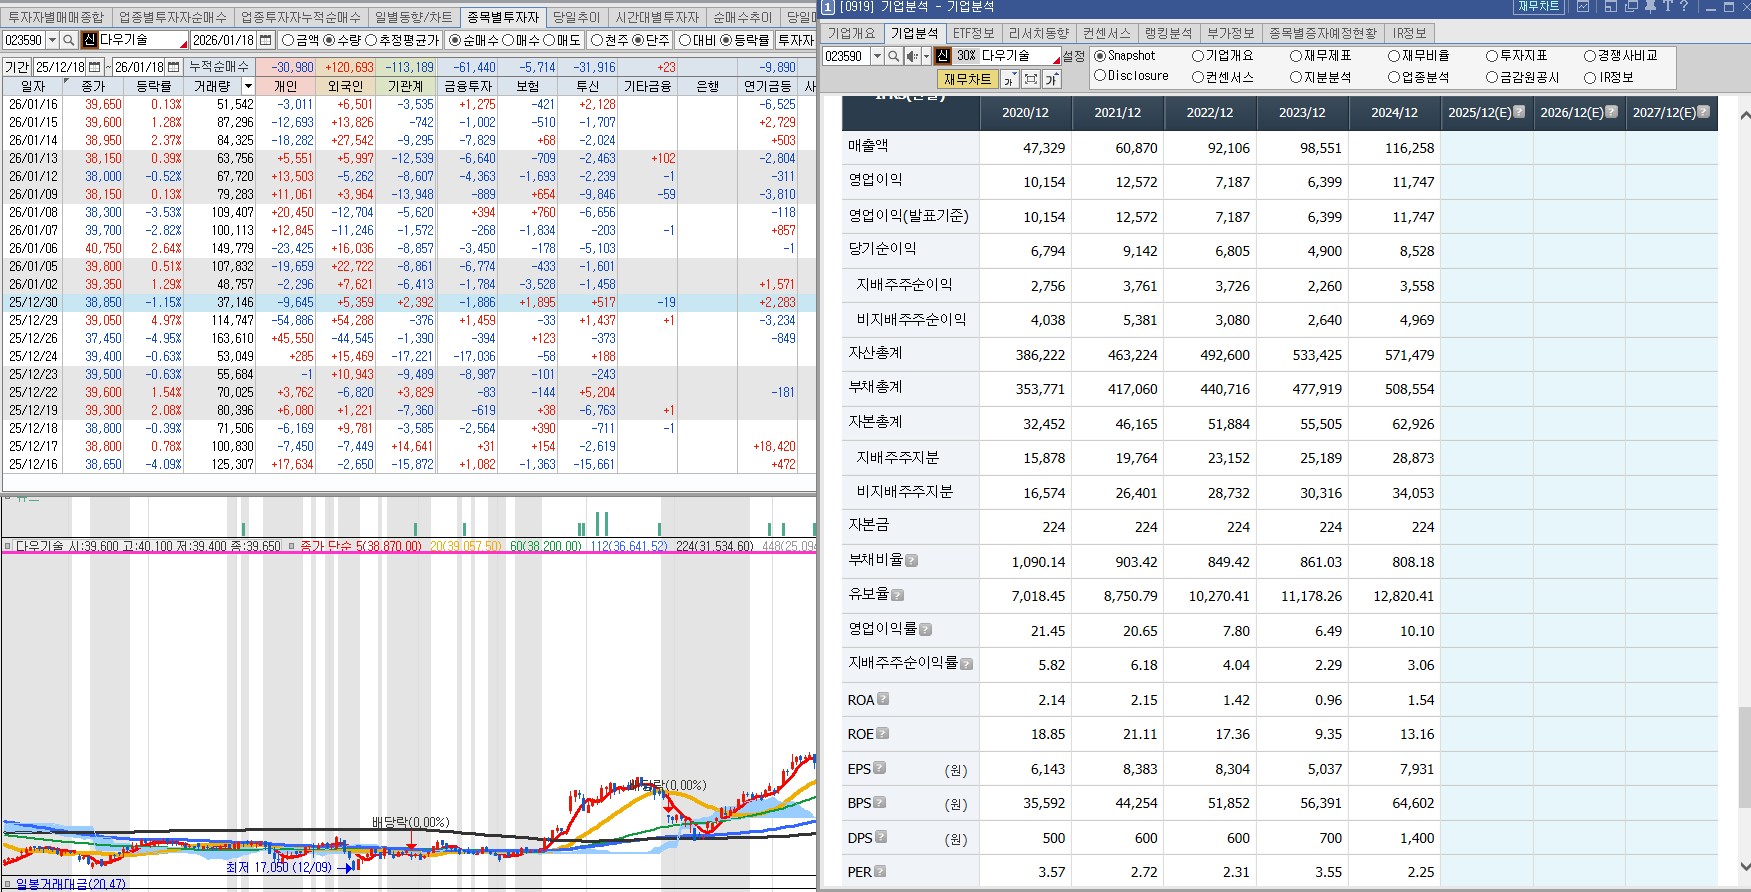Switch to the 리서치동향 tab
Screen dimensions: 1751x892
(x=1038, y=33)
